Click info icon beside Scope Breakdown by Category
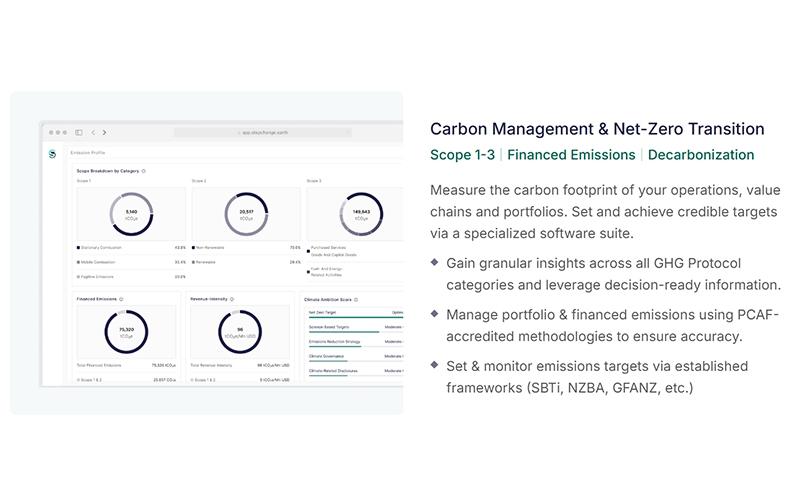The height and width of the screenshot is (500, 800). coord(143,171)
